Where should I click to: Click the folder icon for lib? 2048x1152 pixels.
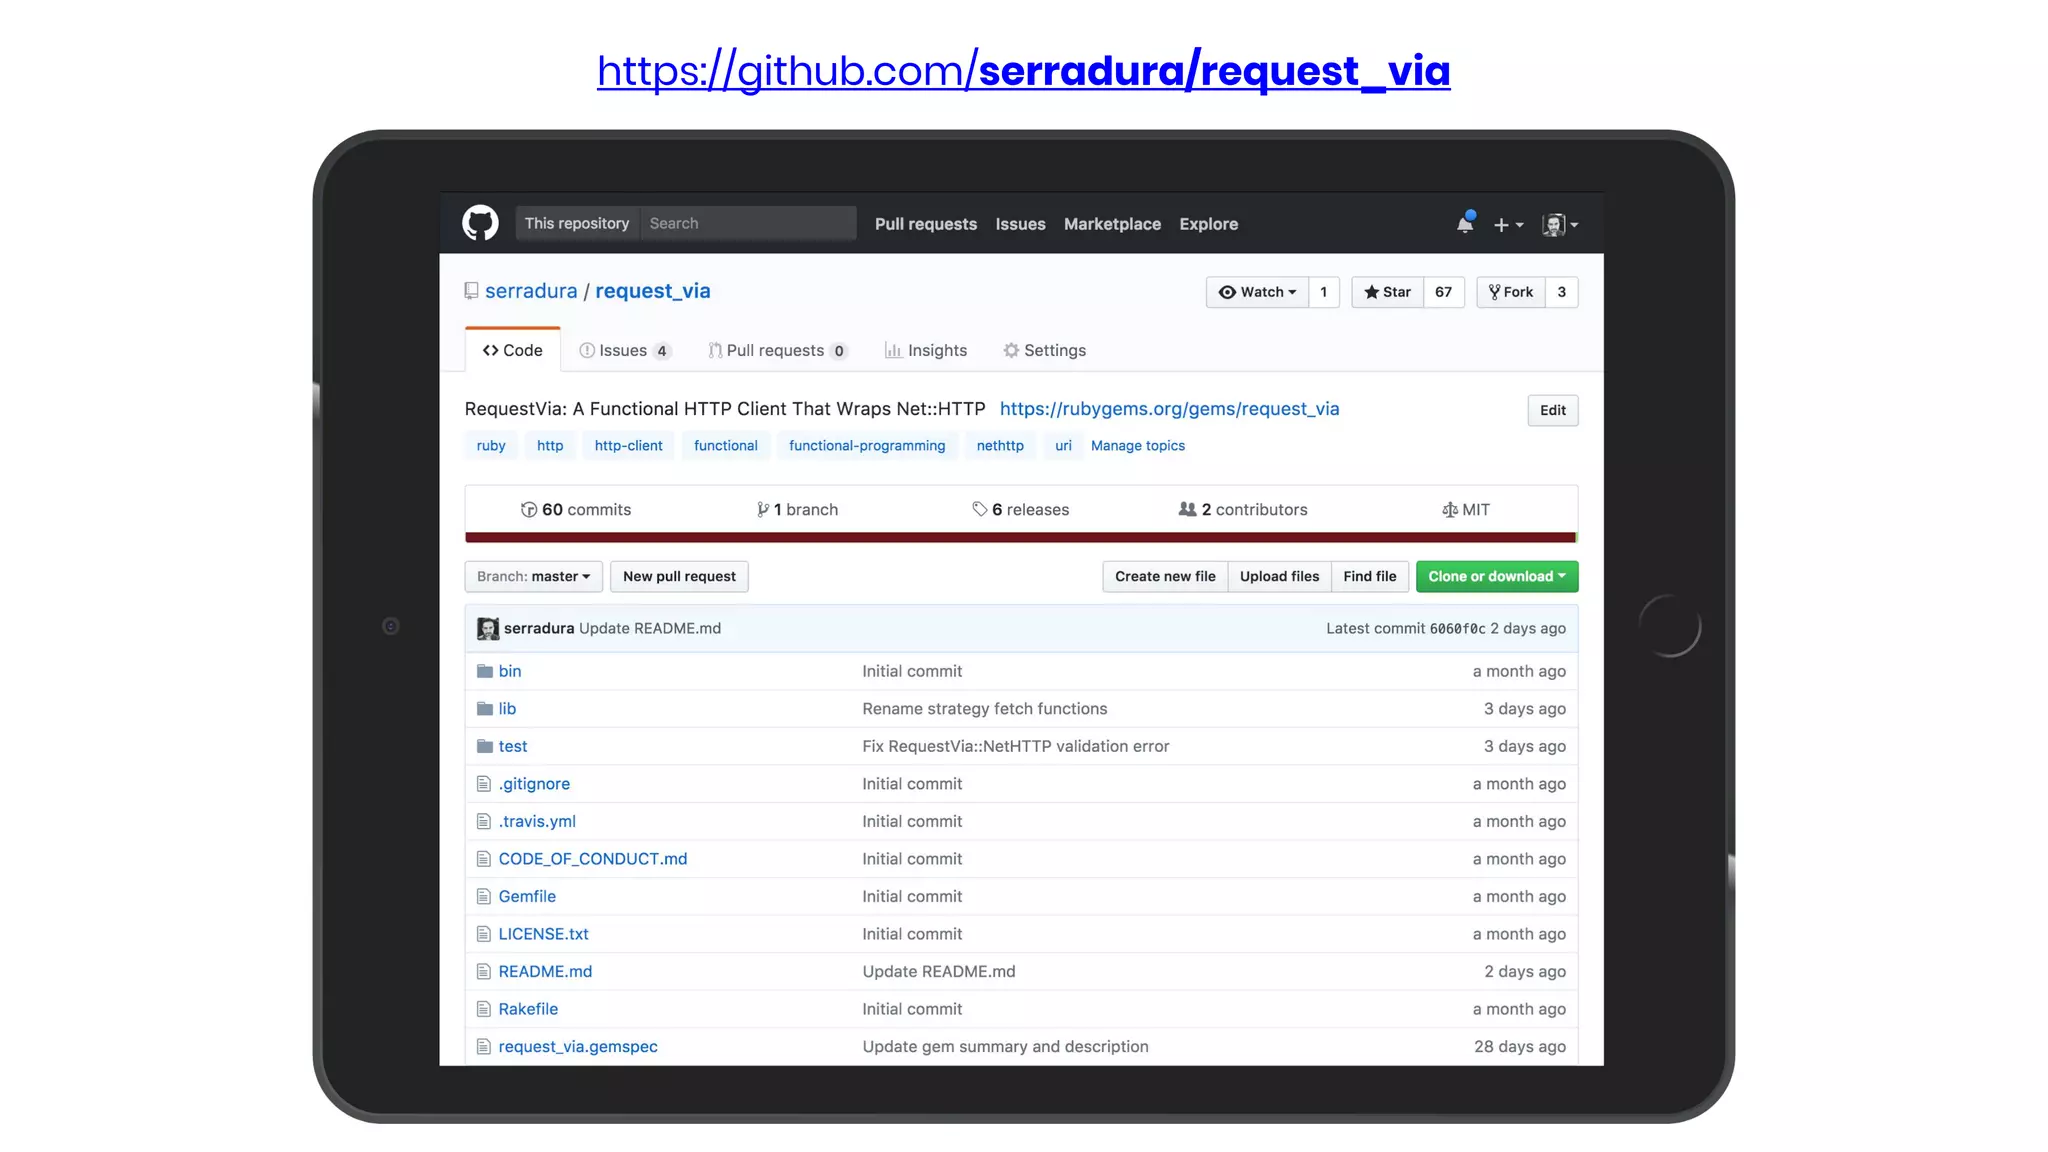click(485, 709)
